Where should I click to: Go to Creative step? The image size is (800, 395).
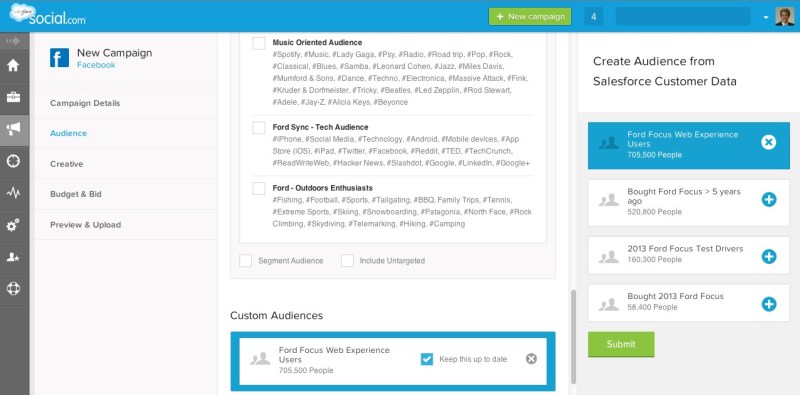coord(66,164)
